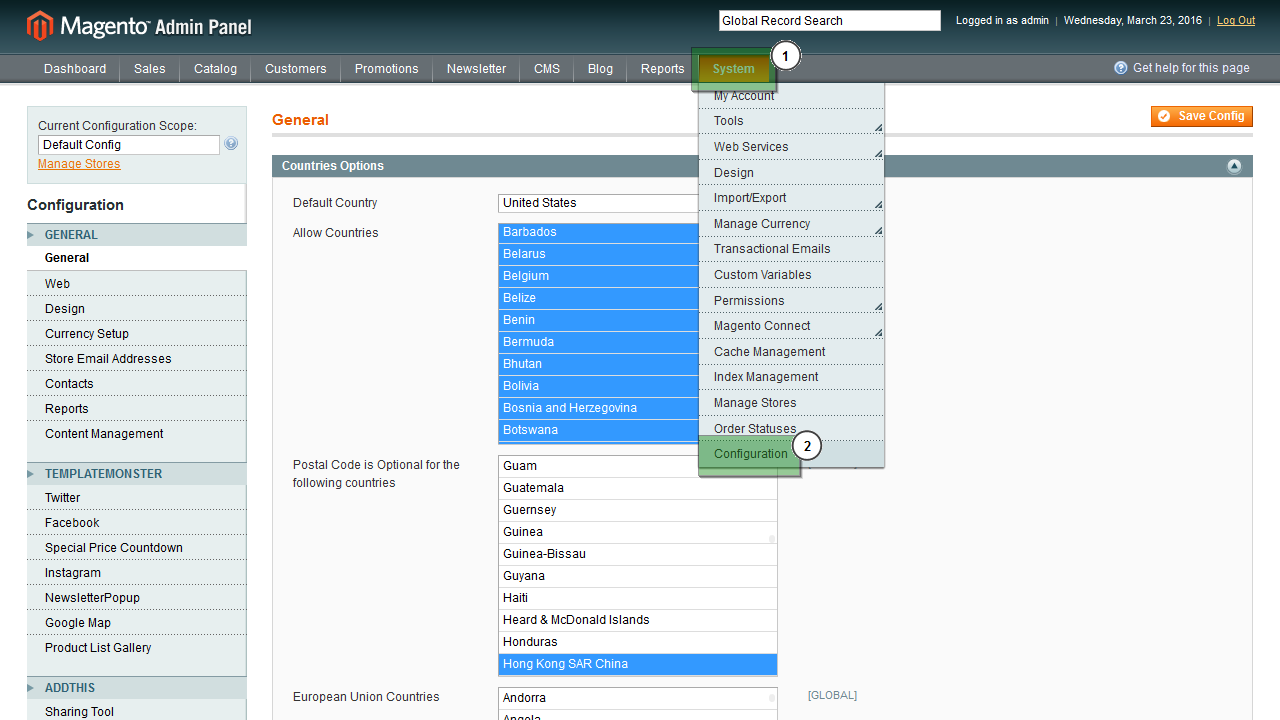Select Design in System menu

tap(791, 173)
